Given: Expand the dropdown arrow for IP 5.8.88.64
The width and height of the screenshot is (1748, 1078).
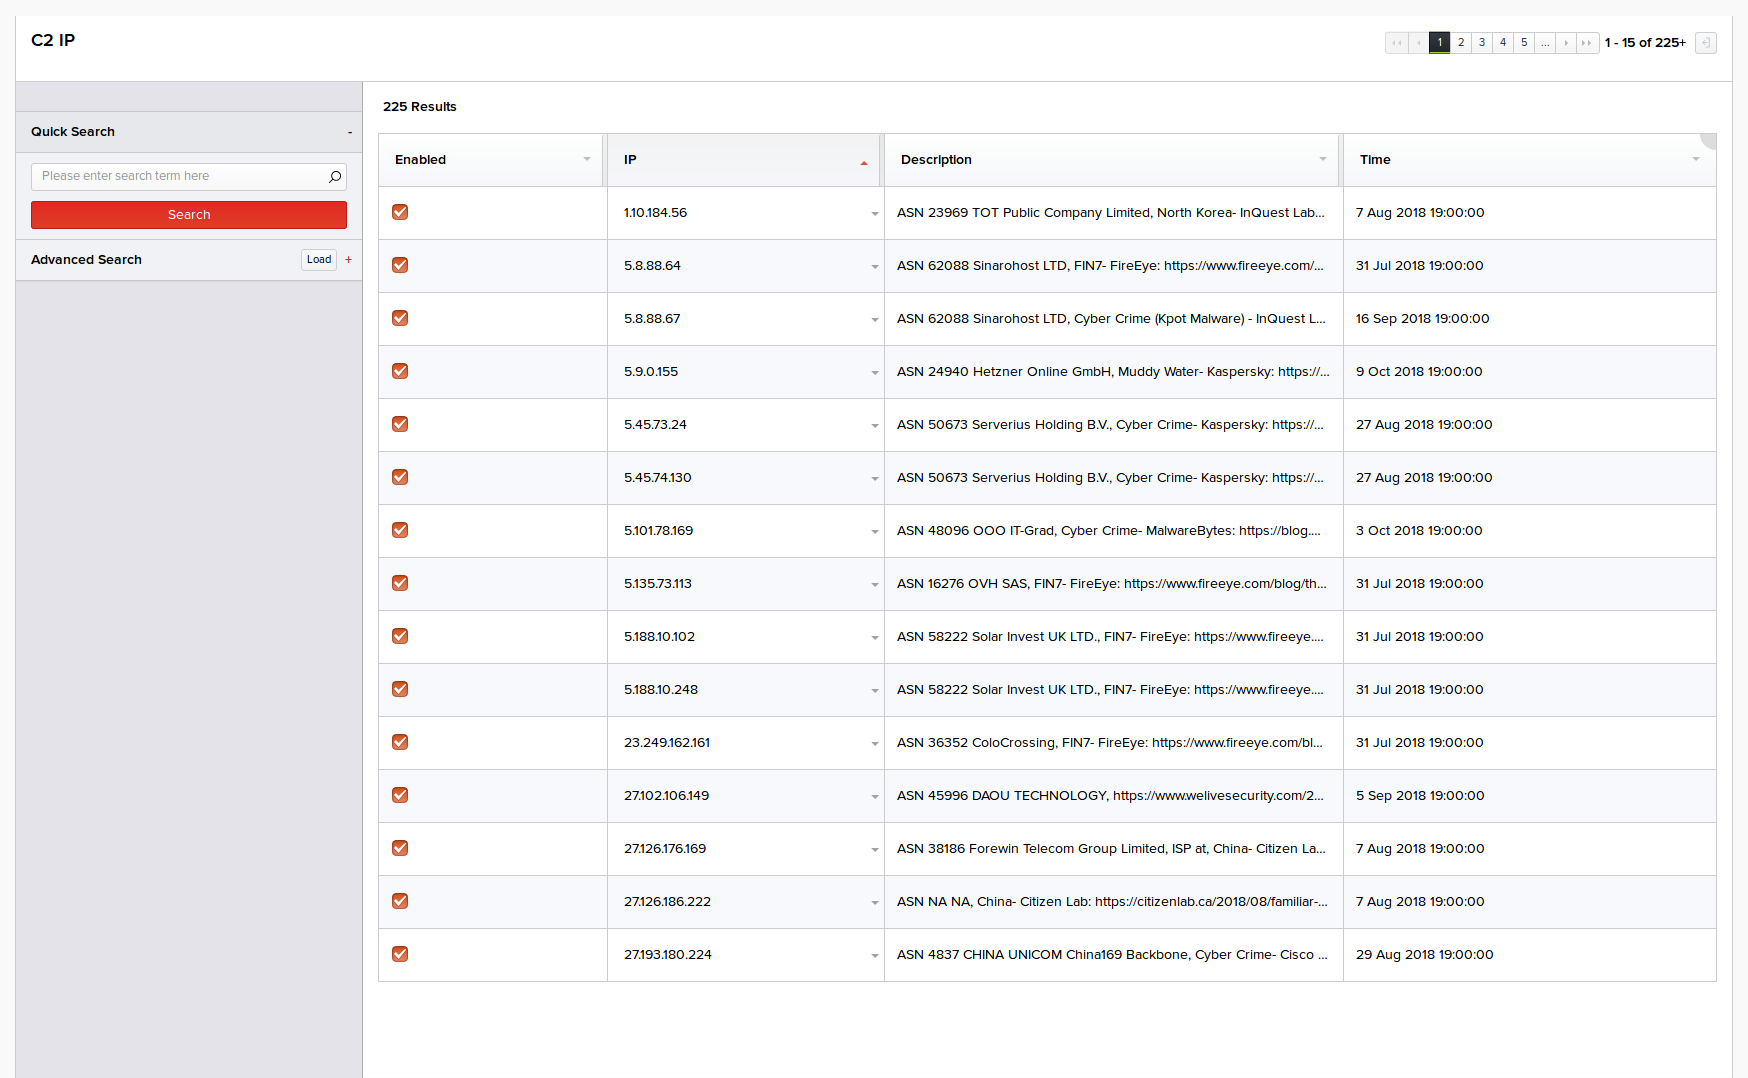Looking at the screenshot, I should pos(874,267).
